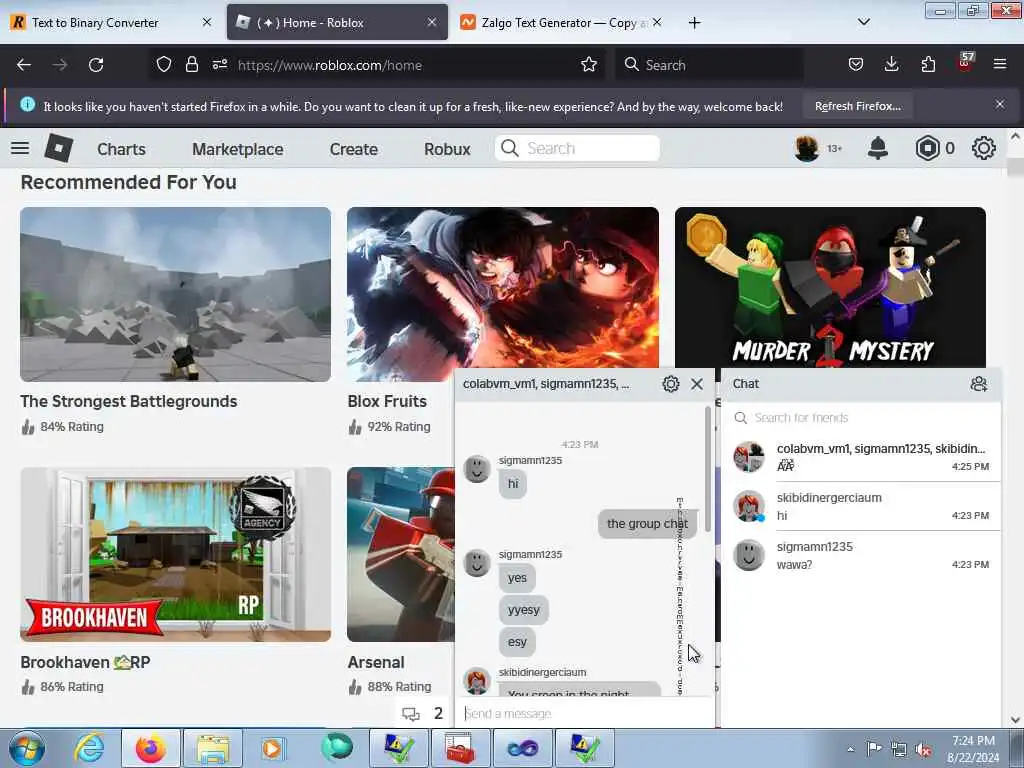
Task: Click The Strongest Battlegrounds title link
Action: point(129,401)
